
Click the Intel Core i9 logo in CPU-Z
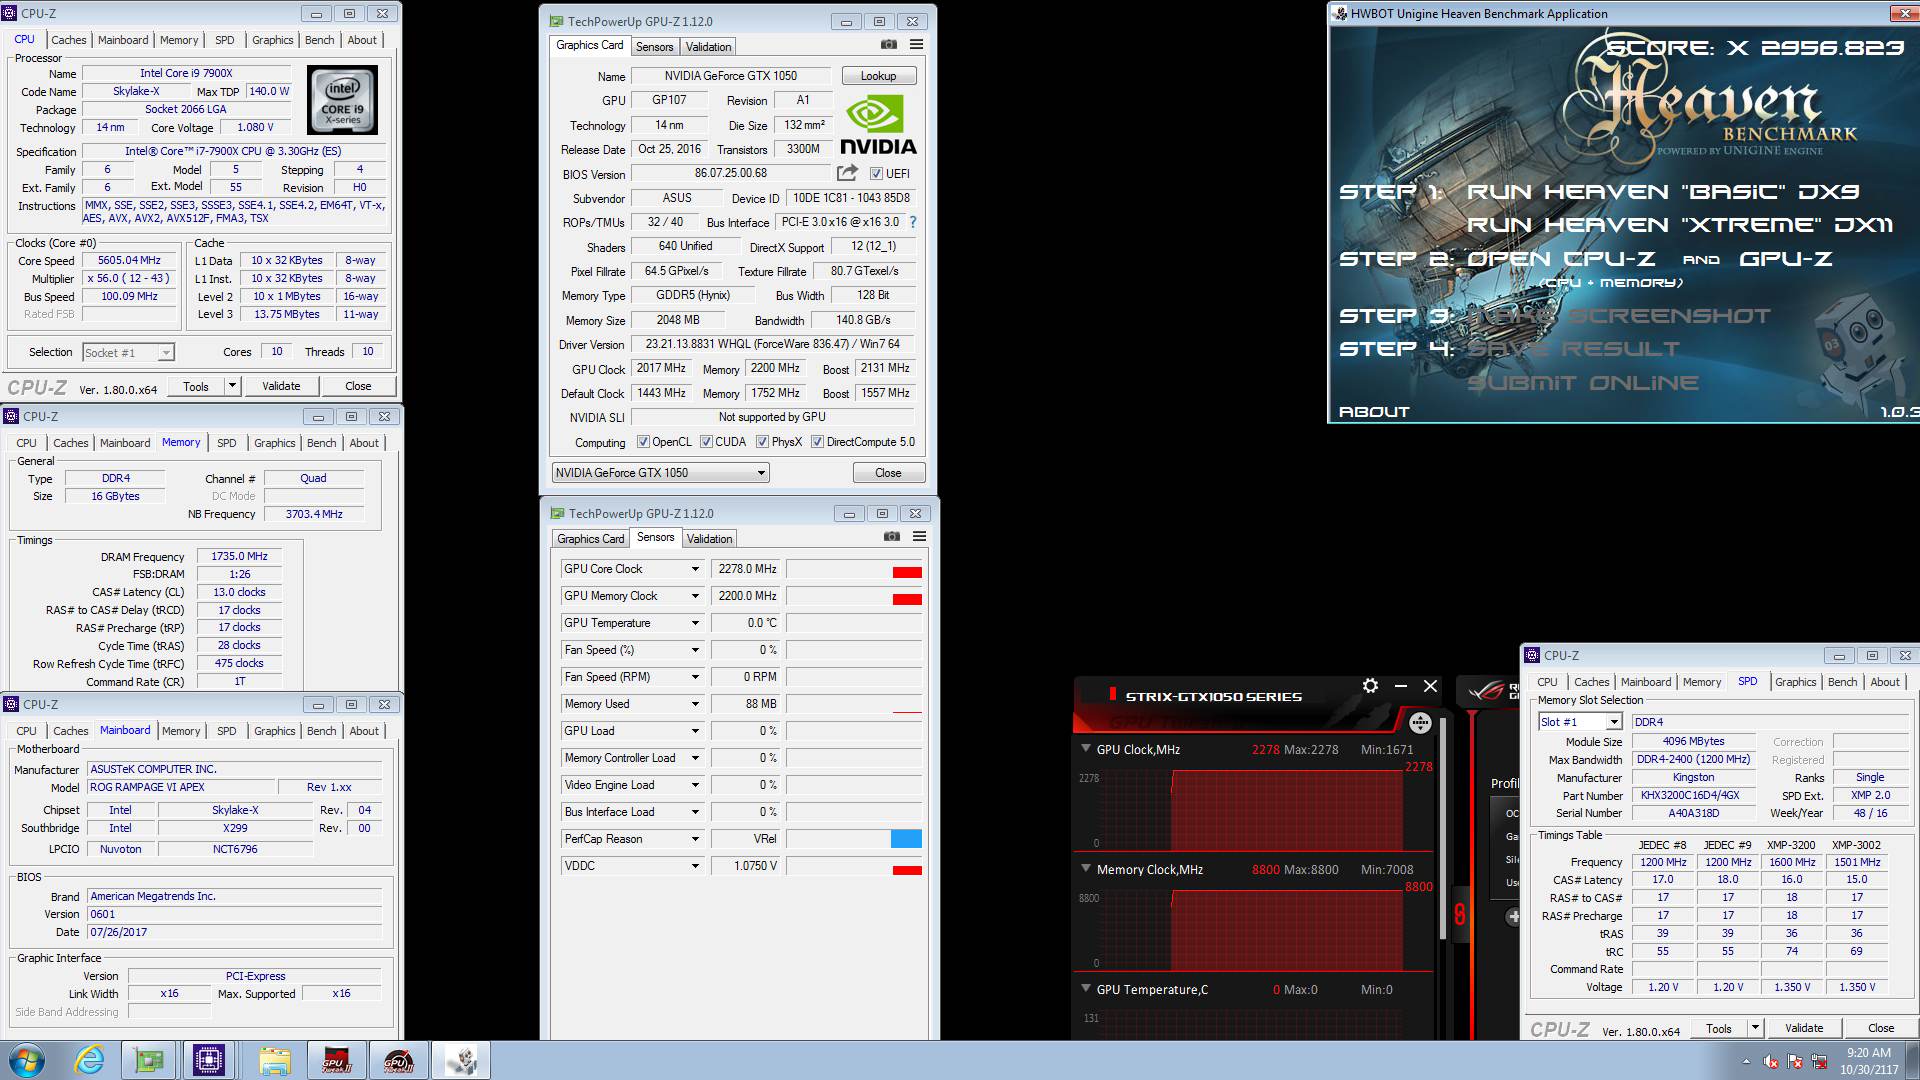pyautogui.click(x=342, y=100)
